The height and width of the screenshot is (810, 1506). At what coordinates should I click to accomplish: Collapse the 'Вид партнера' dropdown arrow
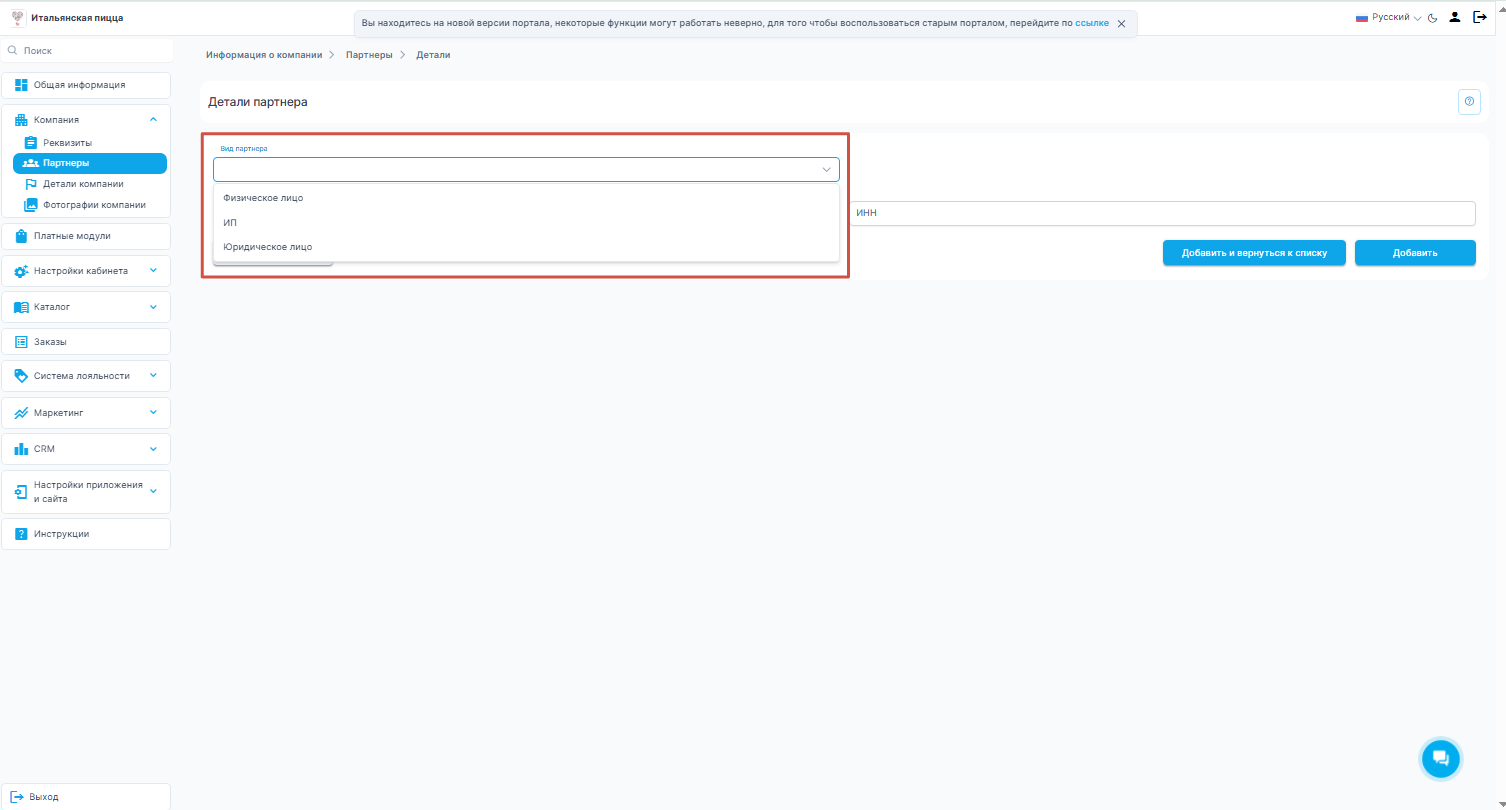pos(826,170)
